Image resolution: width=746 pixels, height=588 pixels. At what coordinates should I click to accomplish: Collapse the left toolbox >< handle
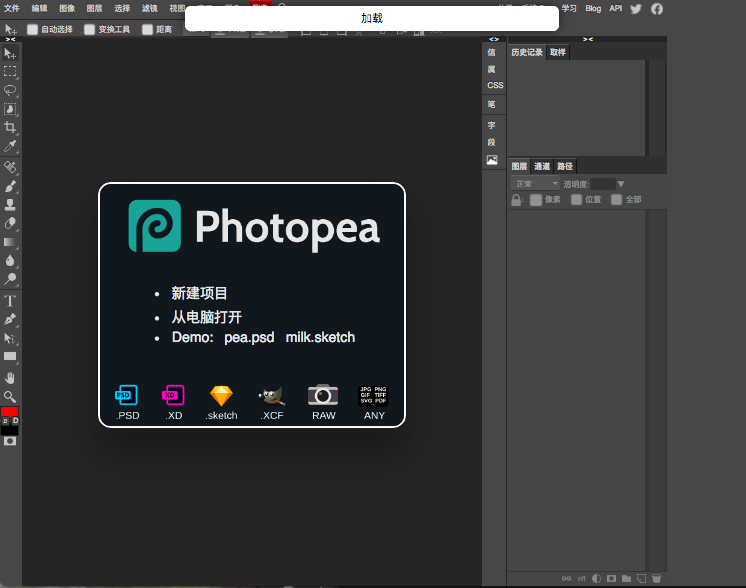(10, 39)
